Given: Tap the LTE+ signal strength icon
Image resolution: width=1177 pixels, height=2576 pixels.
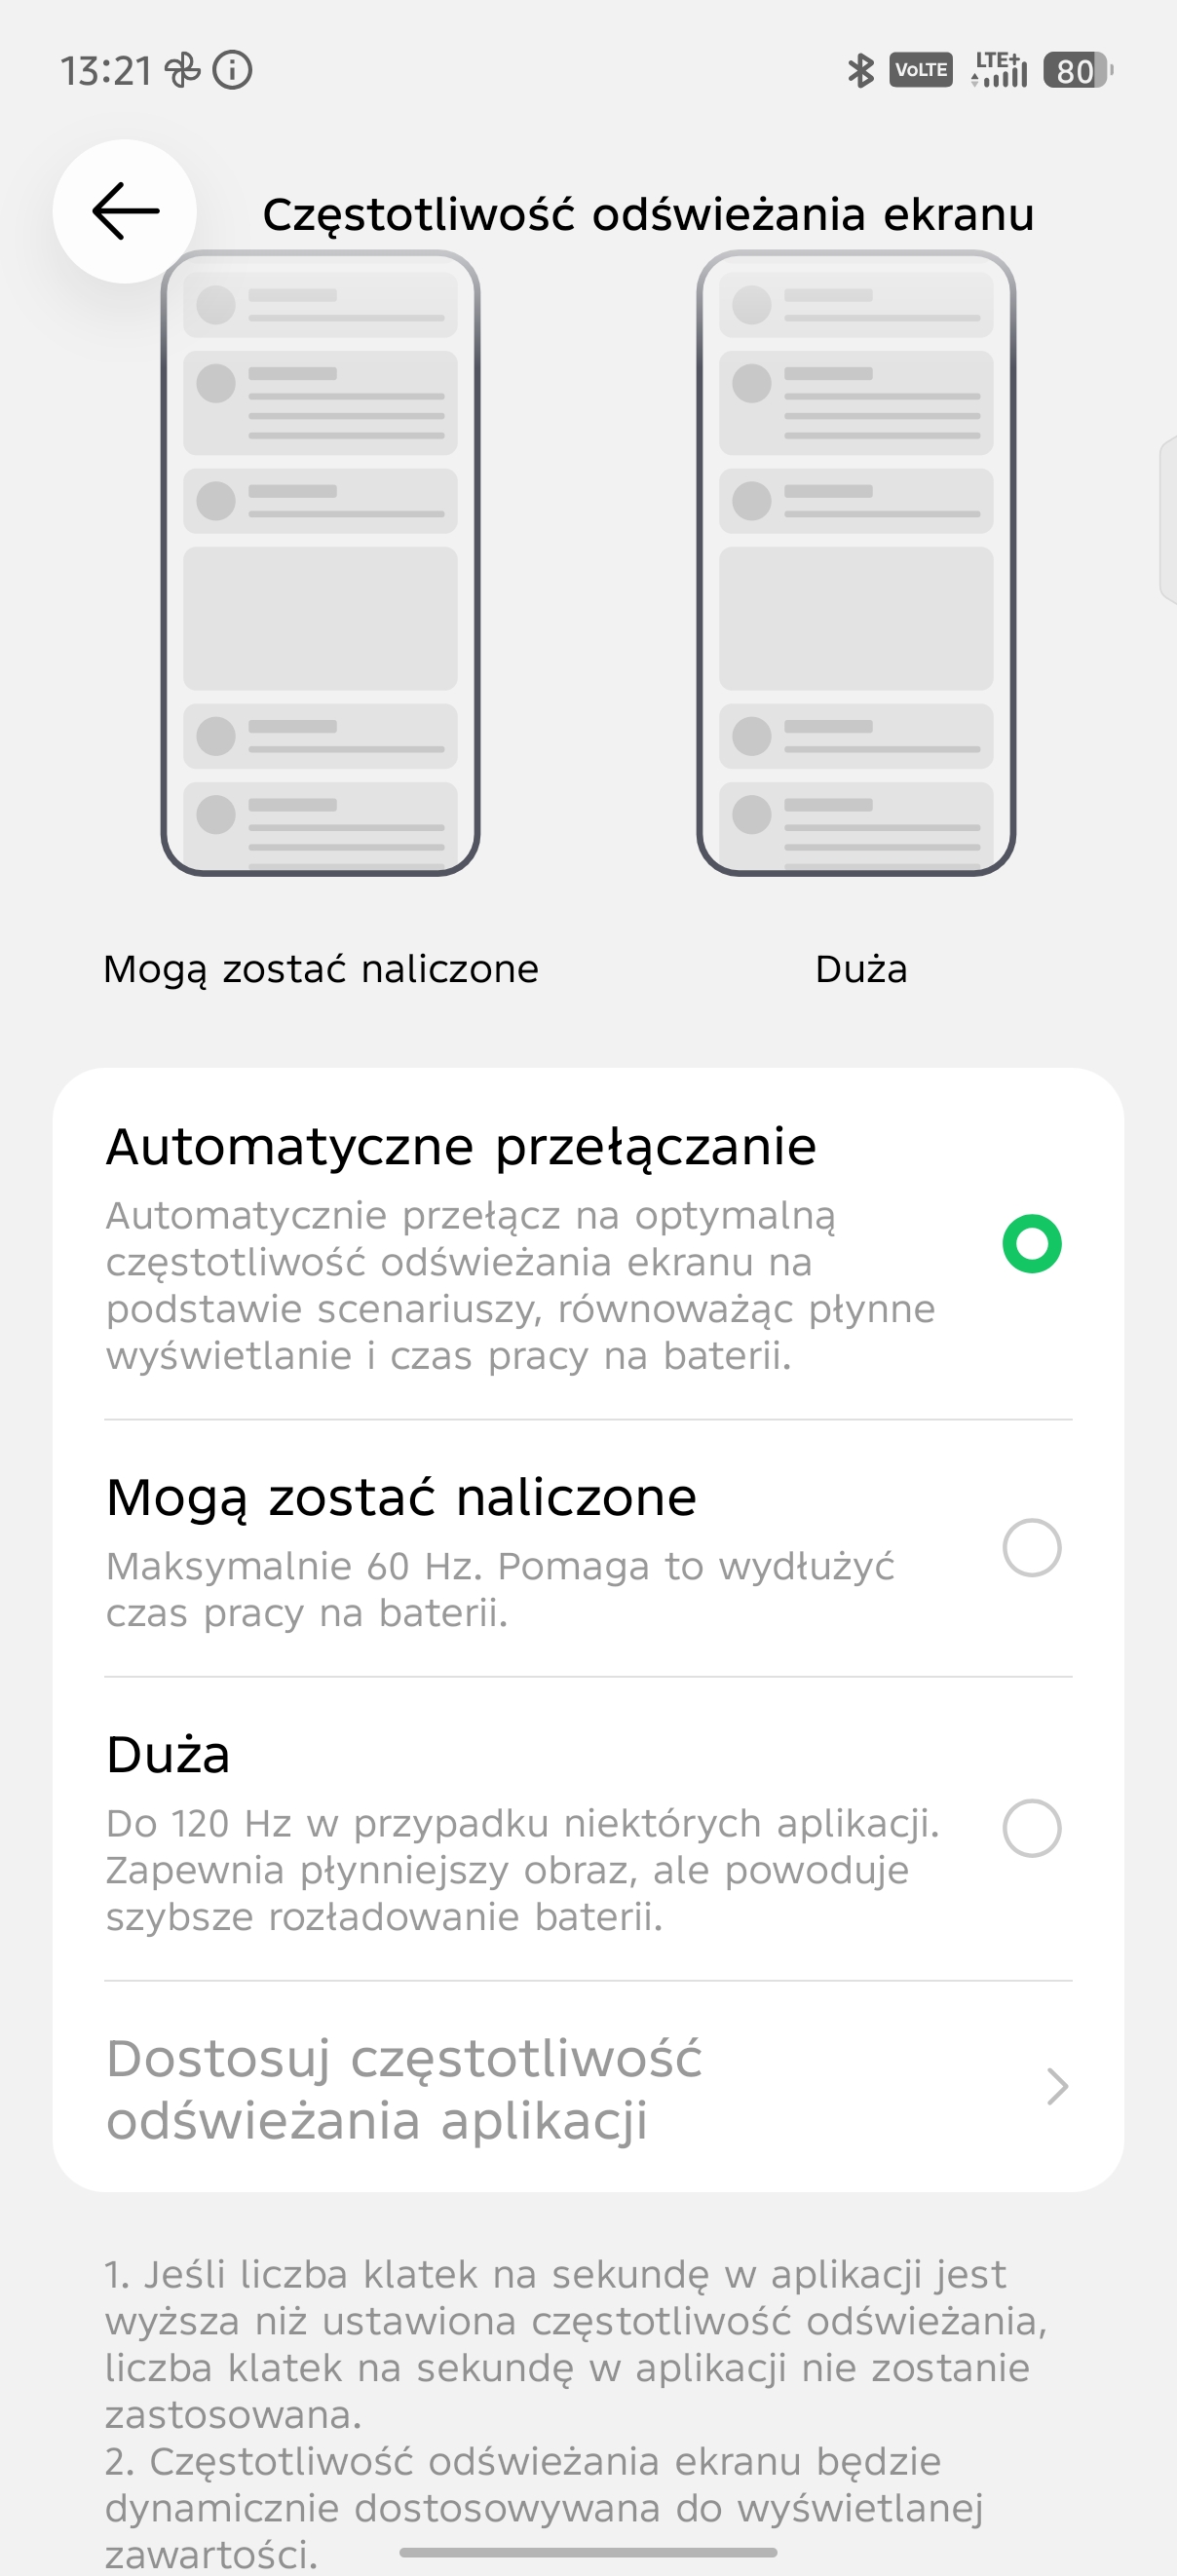Looking at the screenshot, I should (999, 70).
